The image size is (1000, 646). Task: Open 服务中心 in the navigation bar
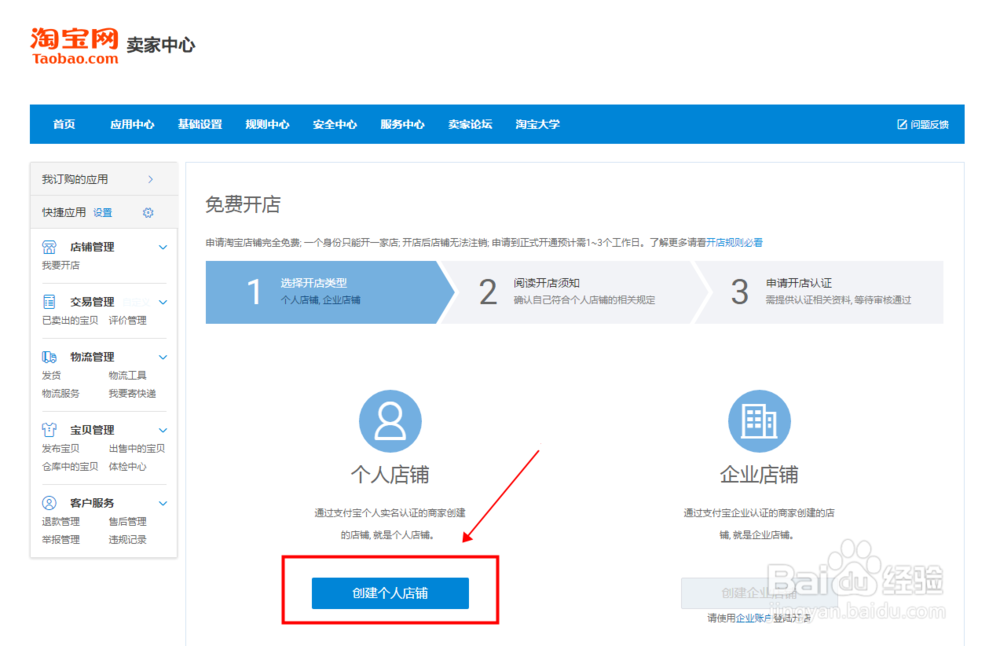click(x=402, y=124)
